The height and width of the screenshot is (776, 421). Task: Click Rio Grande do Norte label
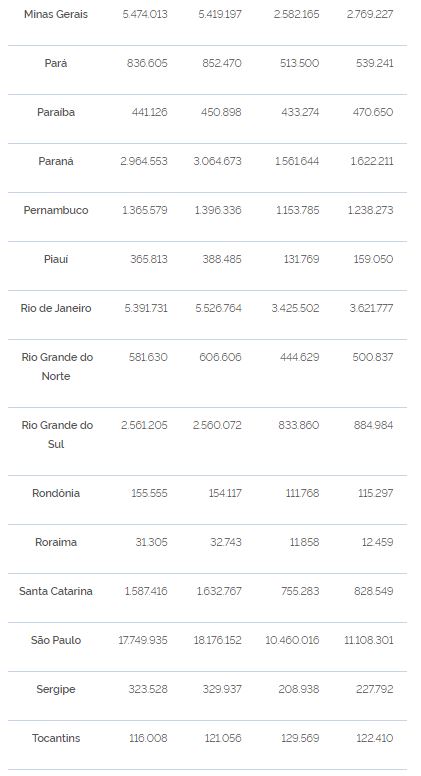pyautogui.click(x=57, y=367)
